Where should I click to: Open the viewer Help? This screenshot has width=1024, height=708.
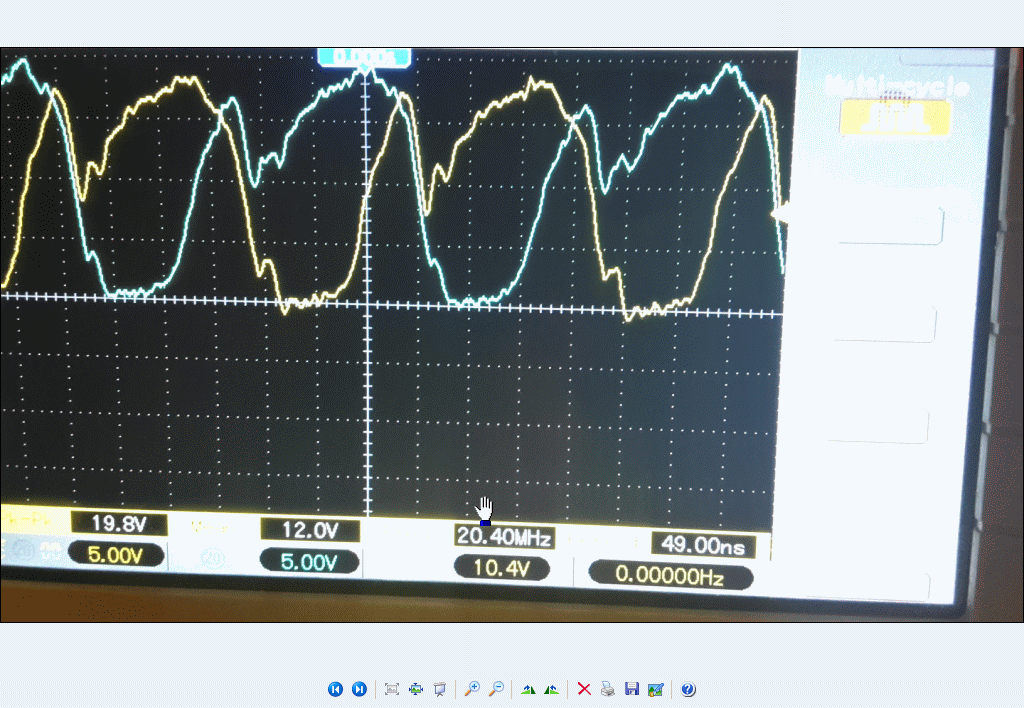click(x=688, y=689)
